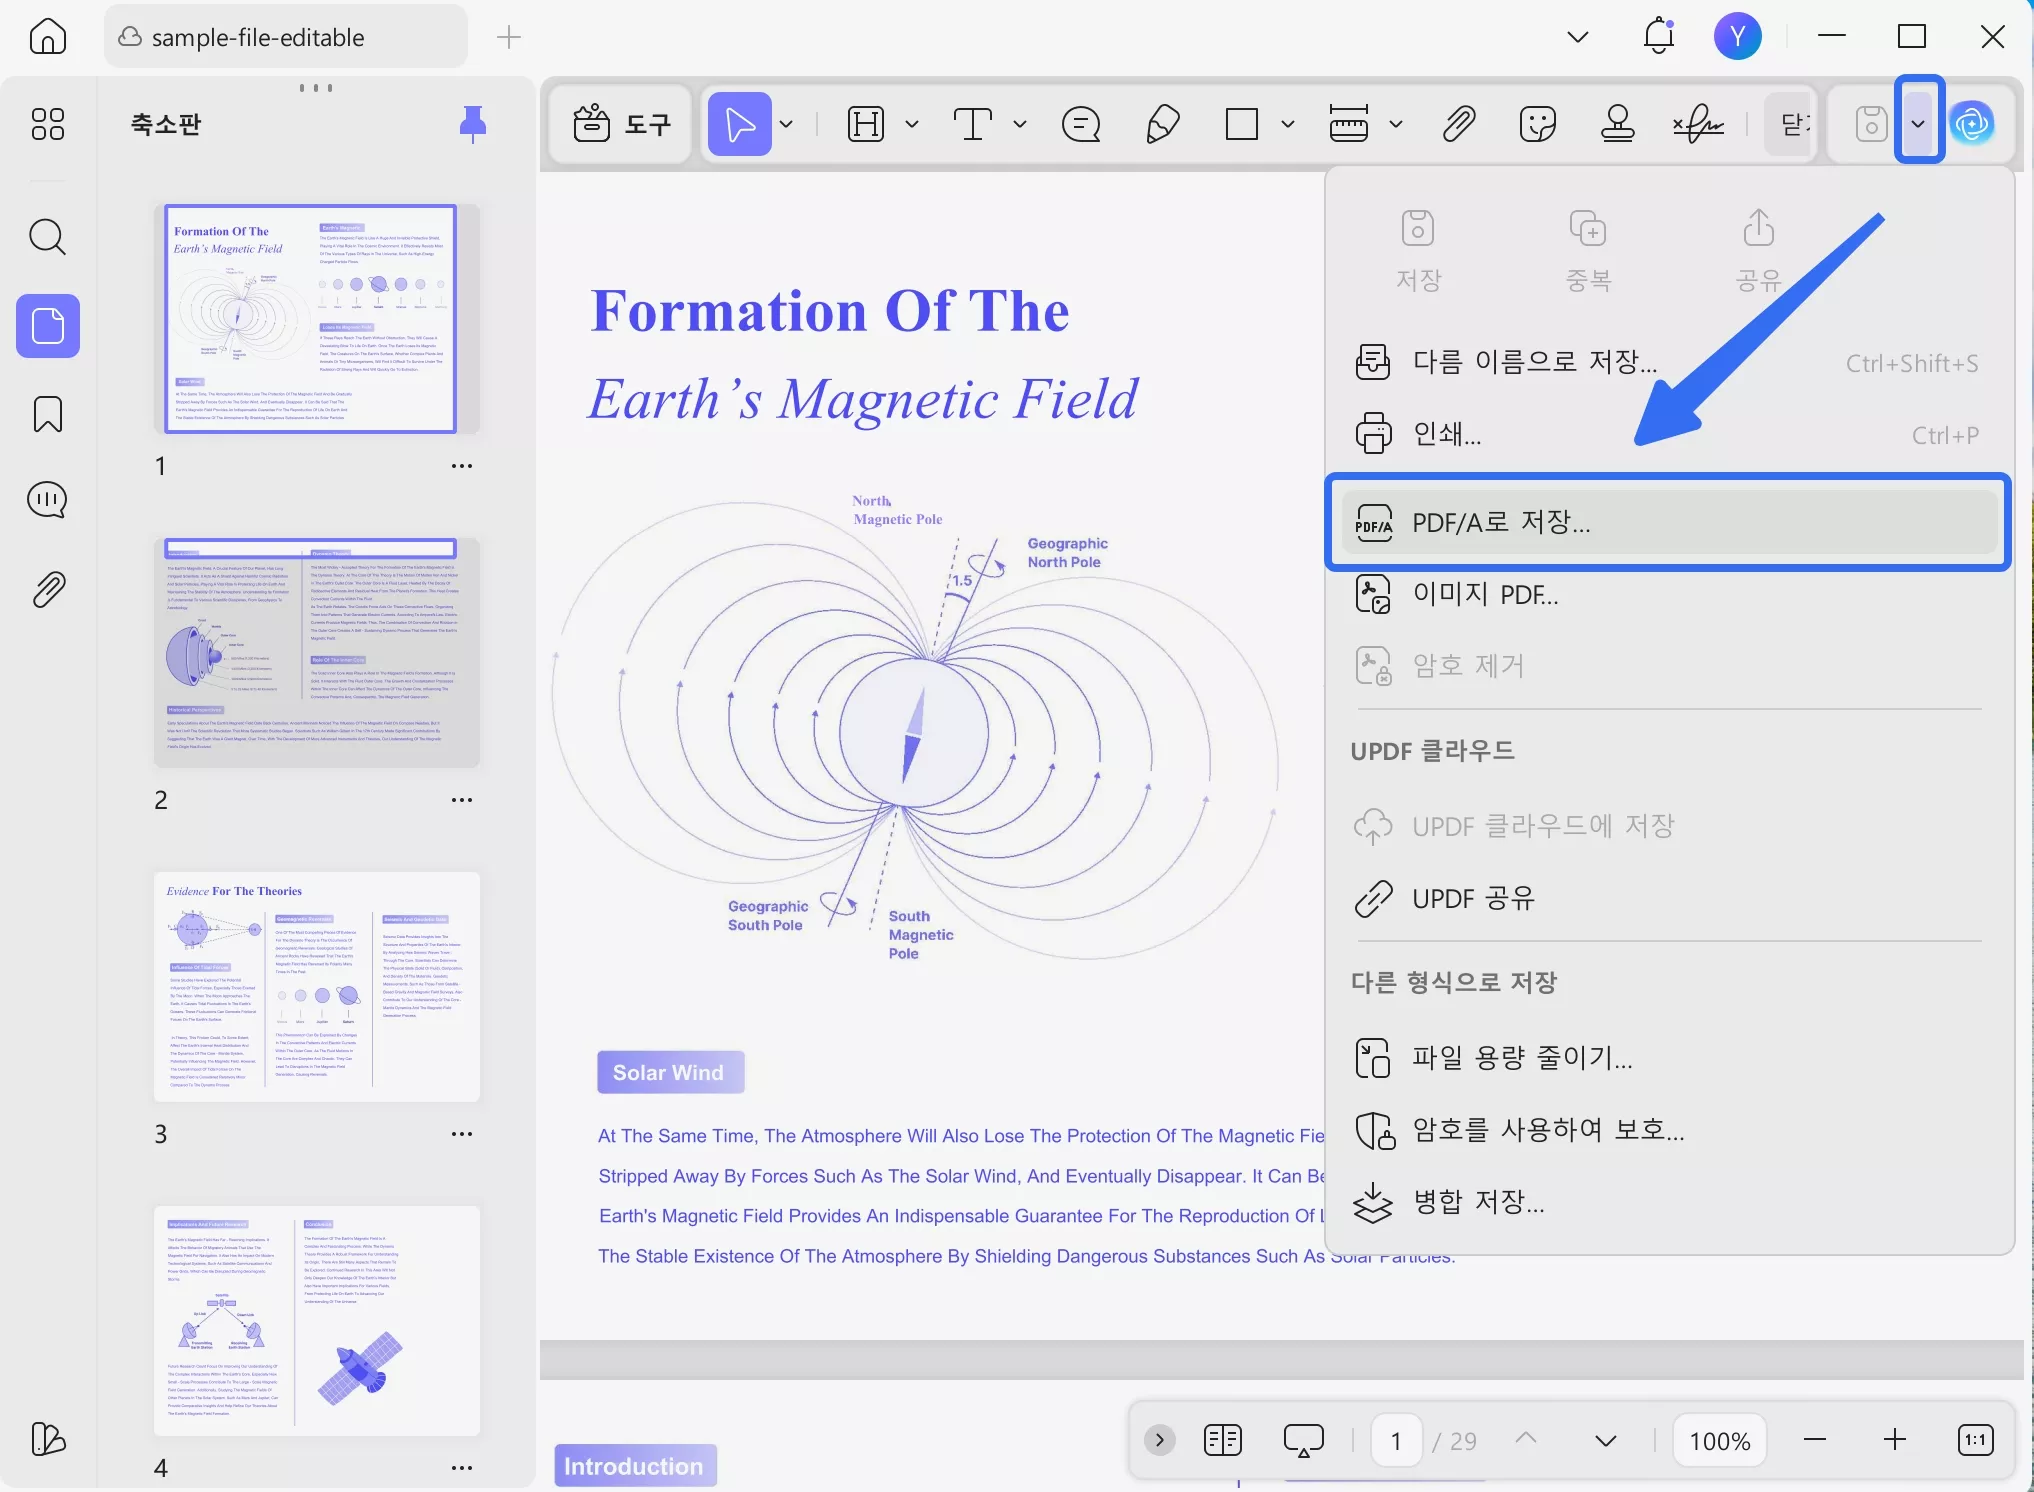Open the attachments panel in sidebar
The image size is (2034, 1492).
pyautogui.click(x=46, y=588)
